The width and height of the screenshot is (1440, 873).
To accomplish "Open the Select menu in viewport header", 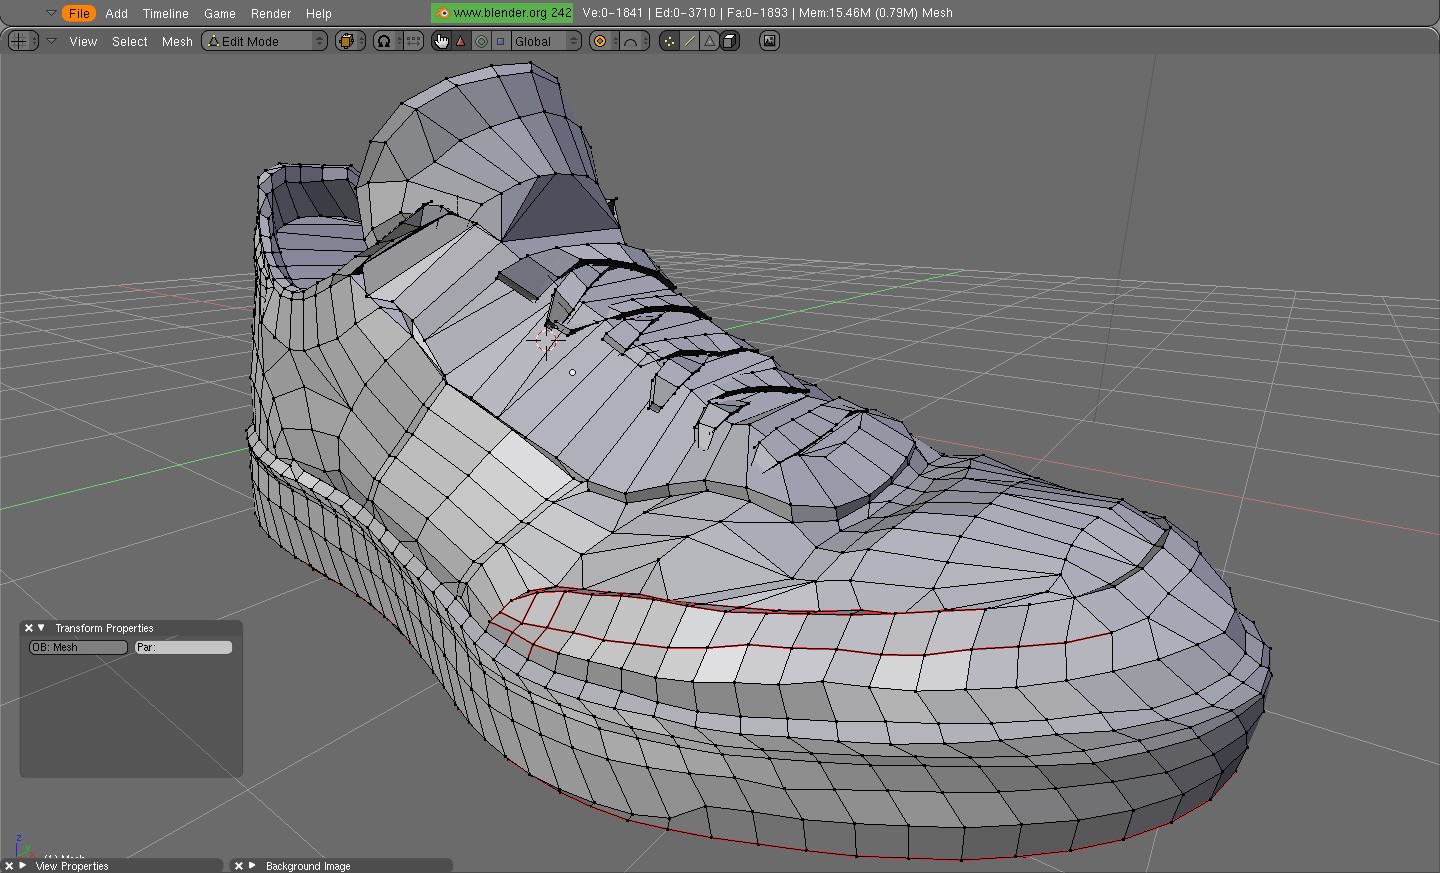I will (x=129, y=41).
